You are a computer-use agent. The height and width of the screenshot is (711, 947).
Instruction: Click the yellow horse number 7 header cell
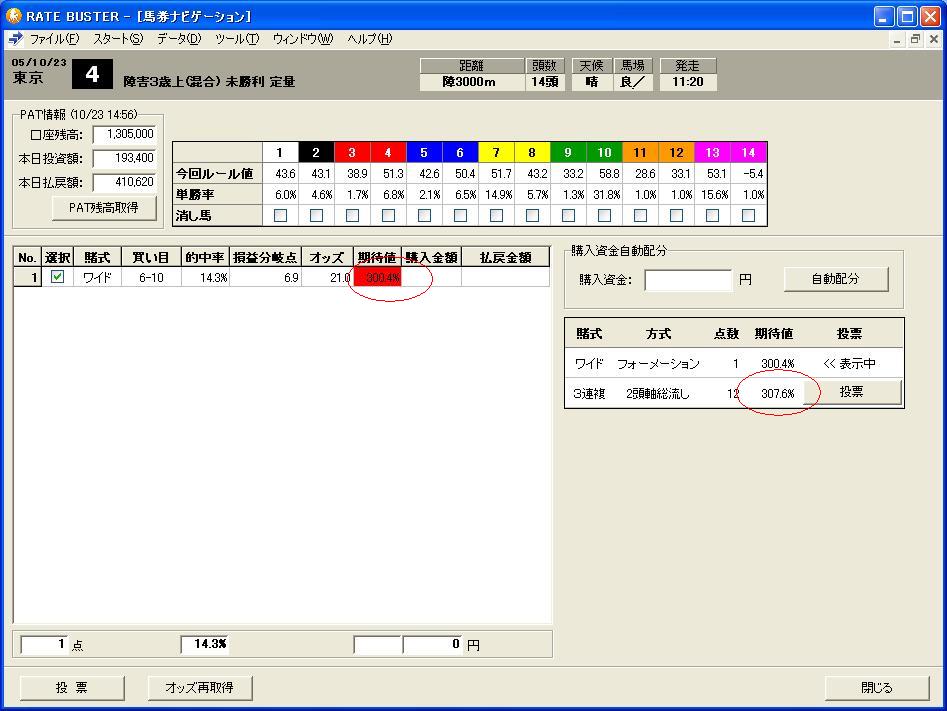pos(496,152)
